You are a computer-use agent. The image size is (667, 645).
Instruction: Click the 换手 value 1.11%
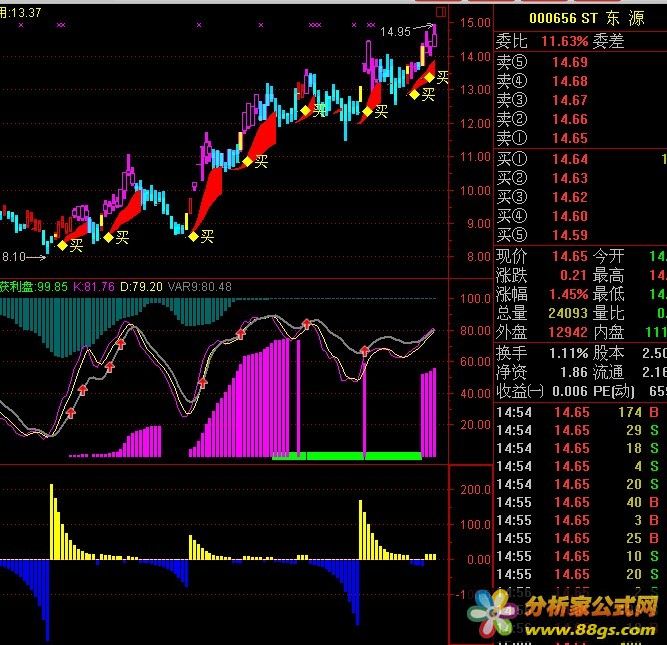pyautogui.click(x=568, y=353)
